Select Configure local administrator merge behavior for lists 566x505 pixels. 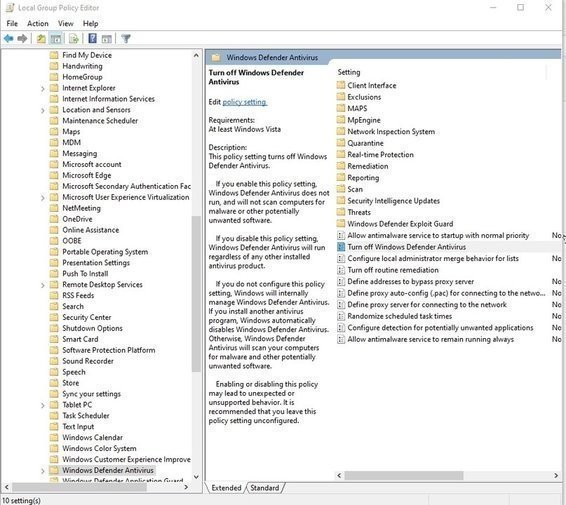[x=433, y=258]
